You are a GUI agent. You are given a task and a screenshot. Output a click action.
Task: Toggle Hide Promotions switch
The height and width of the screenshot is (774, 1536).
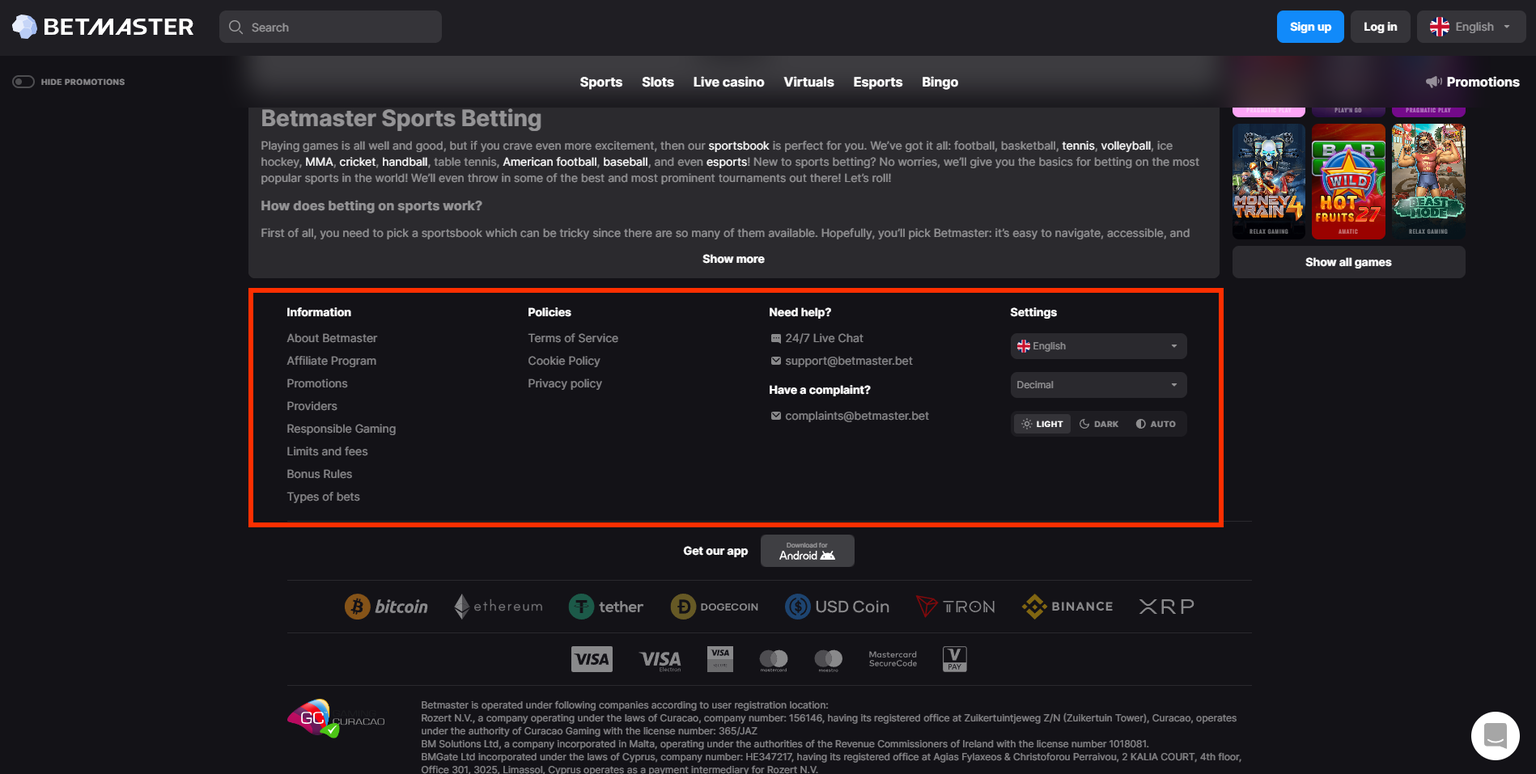22,81
